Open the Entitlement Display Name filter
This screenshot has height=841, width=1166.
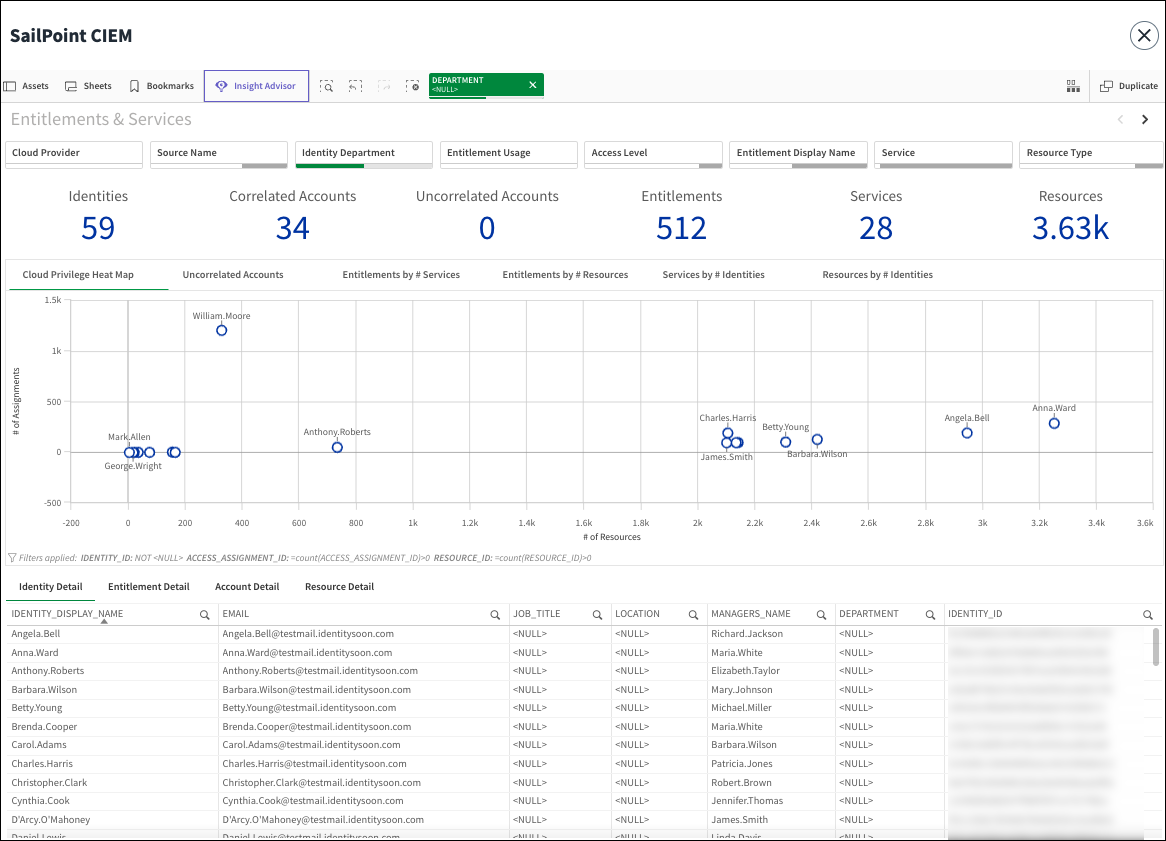click(x=798, y=154)
